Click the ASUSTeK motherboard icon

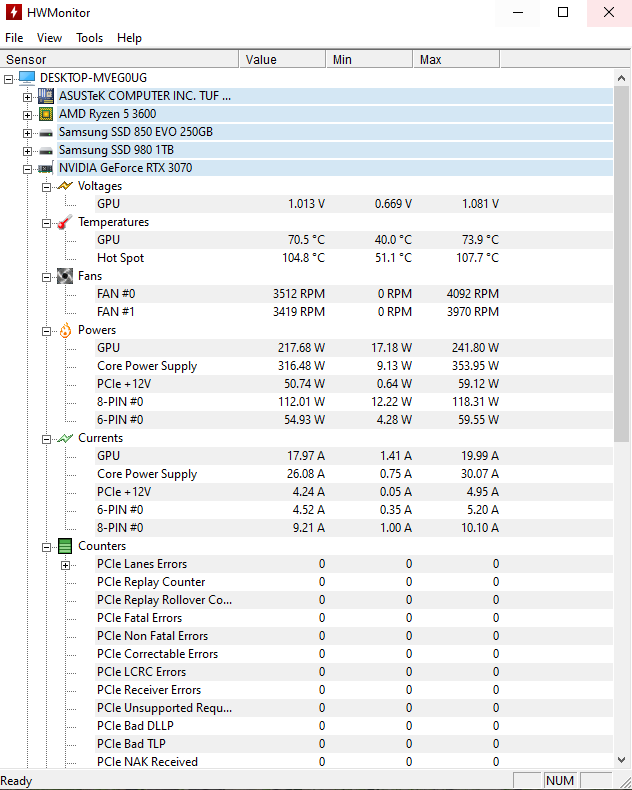tap(46, 96)
